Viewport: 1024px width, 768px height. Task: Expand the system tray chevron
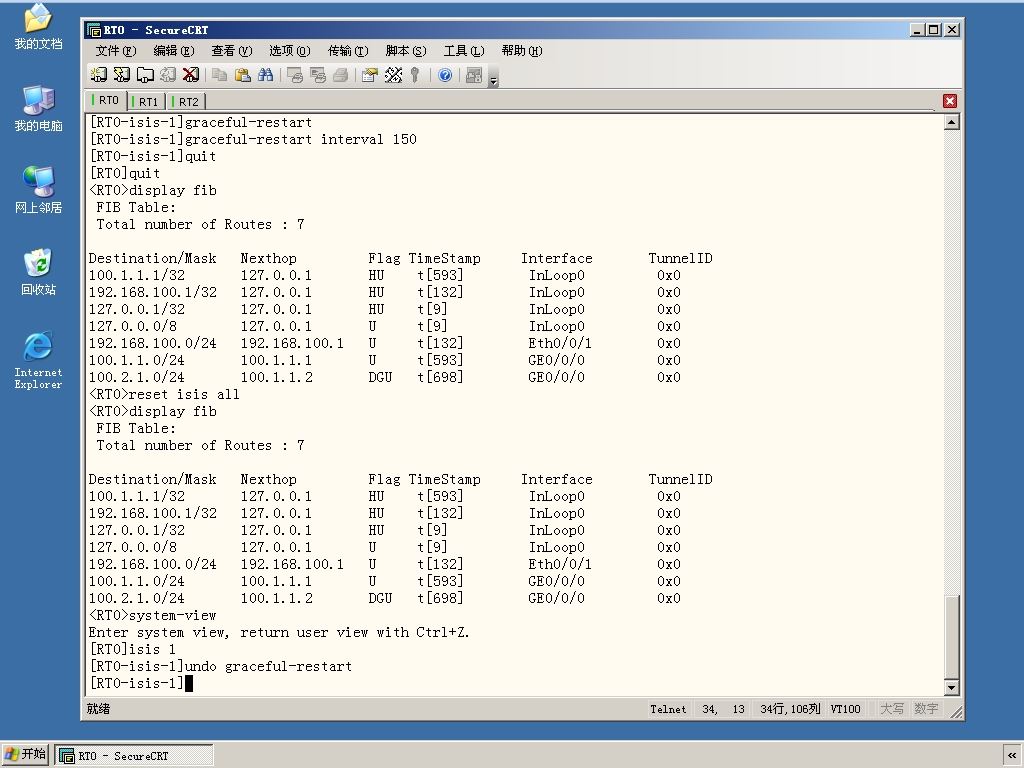(1012, 756)
